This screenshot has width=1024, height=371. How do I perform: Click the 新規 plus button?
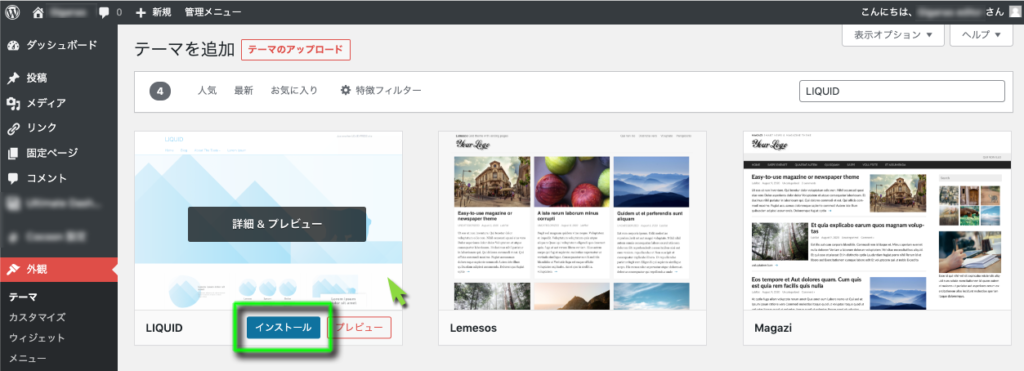point(153,12)
